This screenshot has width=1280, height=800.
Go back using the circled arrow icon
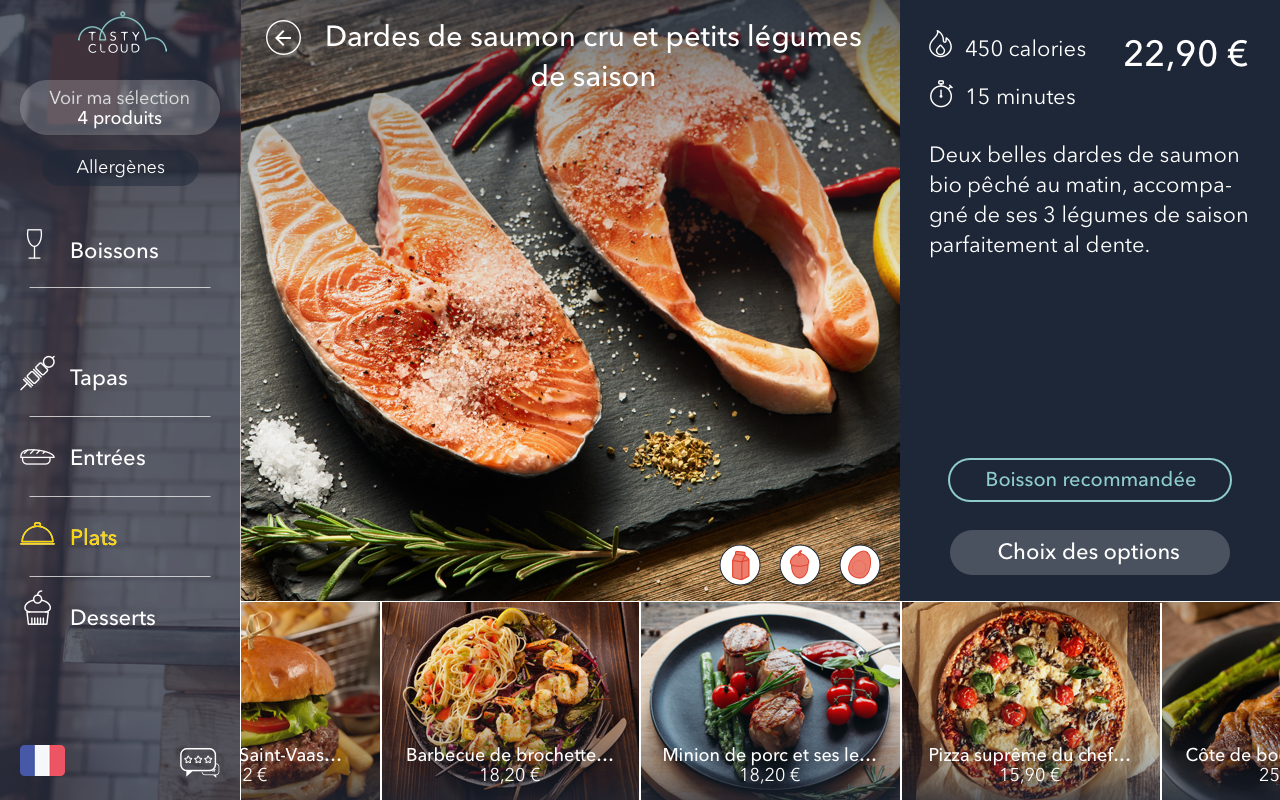pyautogui.click(x=283, y=38)
